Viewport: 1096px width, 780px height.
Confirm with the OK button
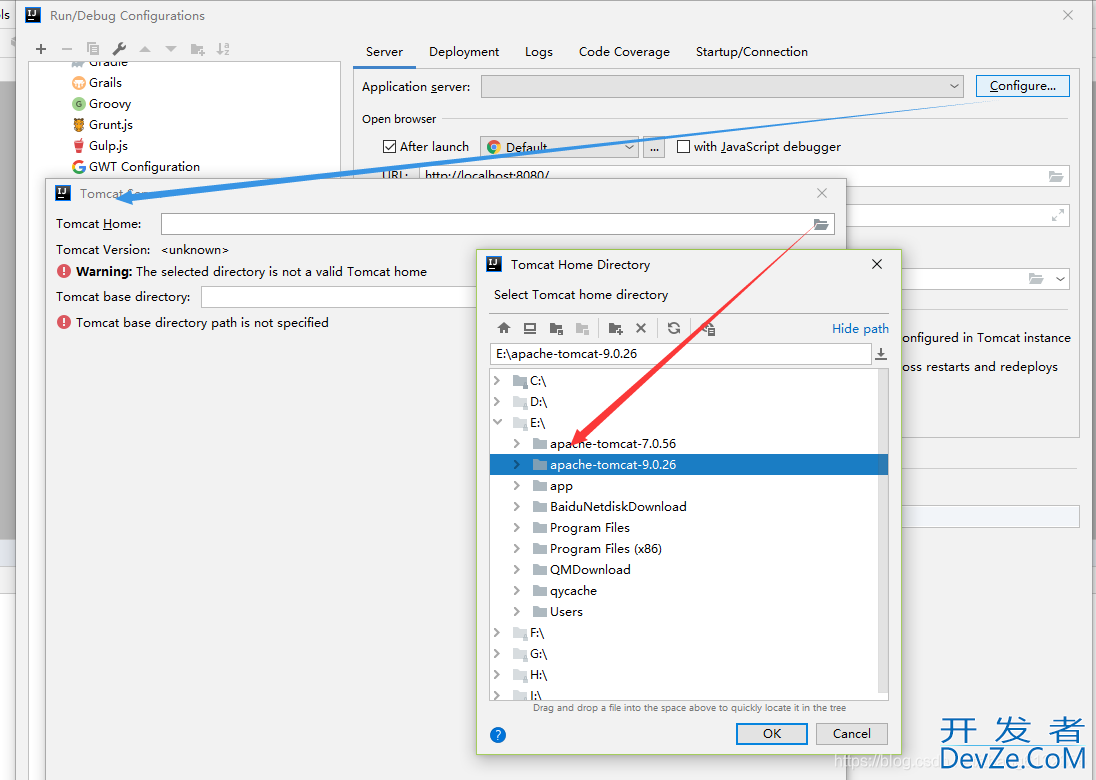click(x=772, y=734)
